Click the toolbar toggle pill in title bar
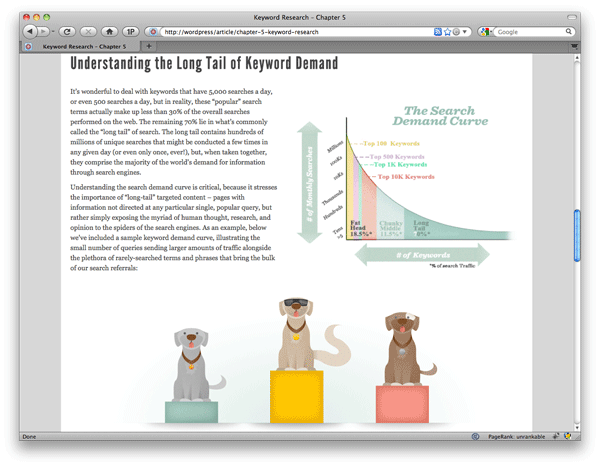The width and height of the screenshot is (600, 467). click(x=570, y=17)
